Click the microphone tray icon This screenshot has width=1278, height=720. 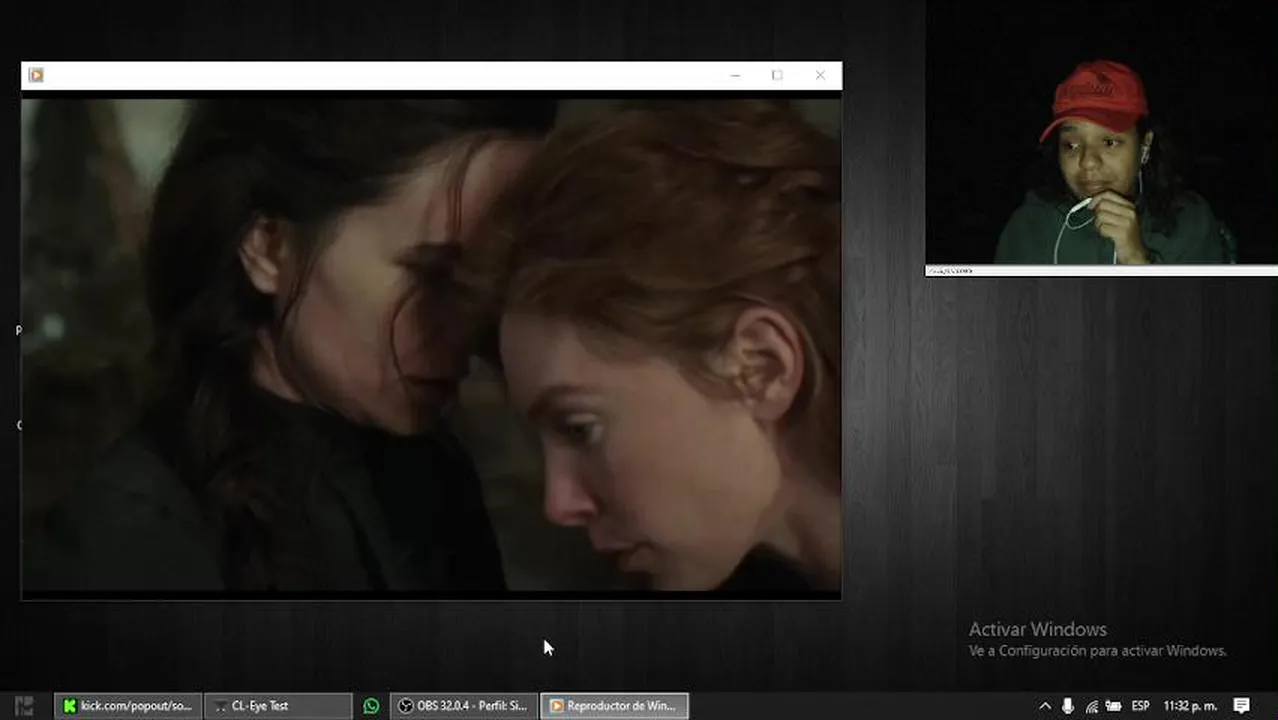point(1068,706)
